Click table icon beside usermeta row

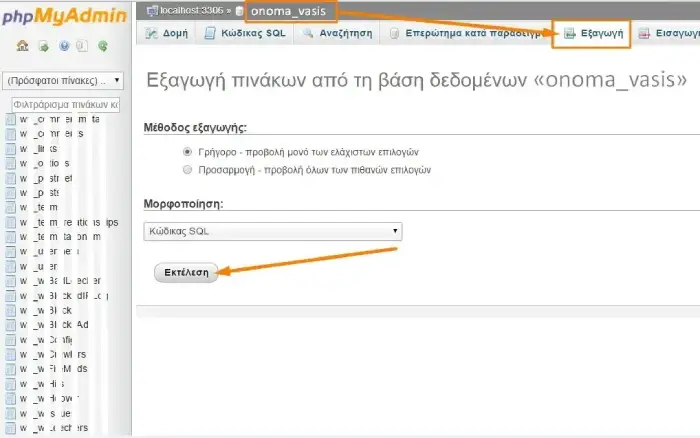pos(10,252)
